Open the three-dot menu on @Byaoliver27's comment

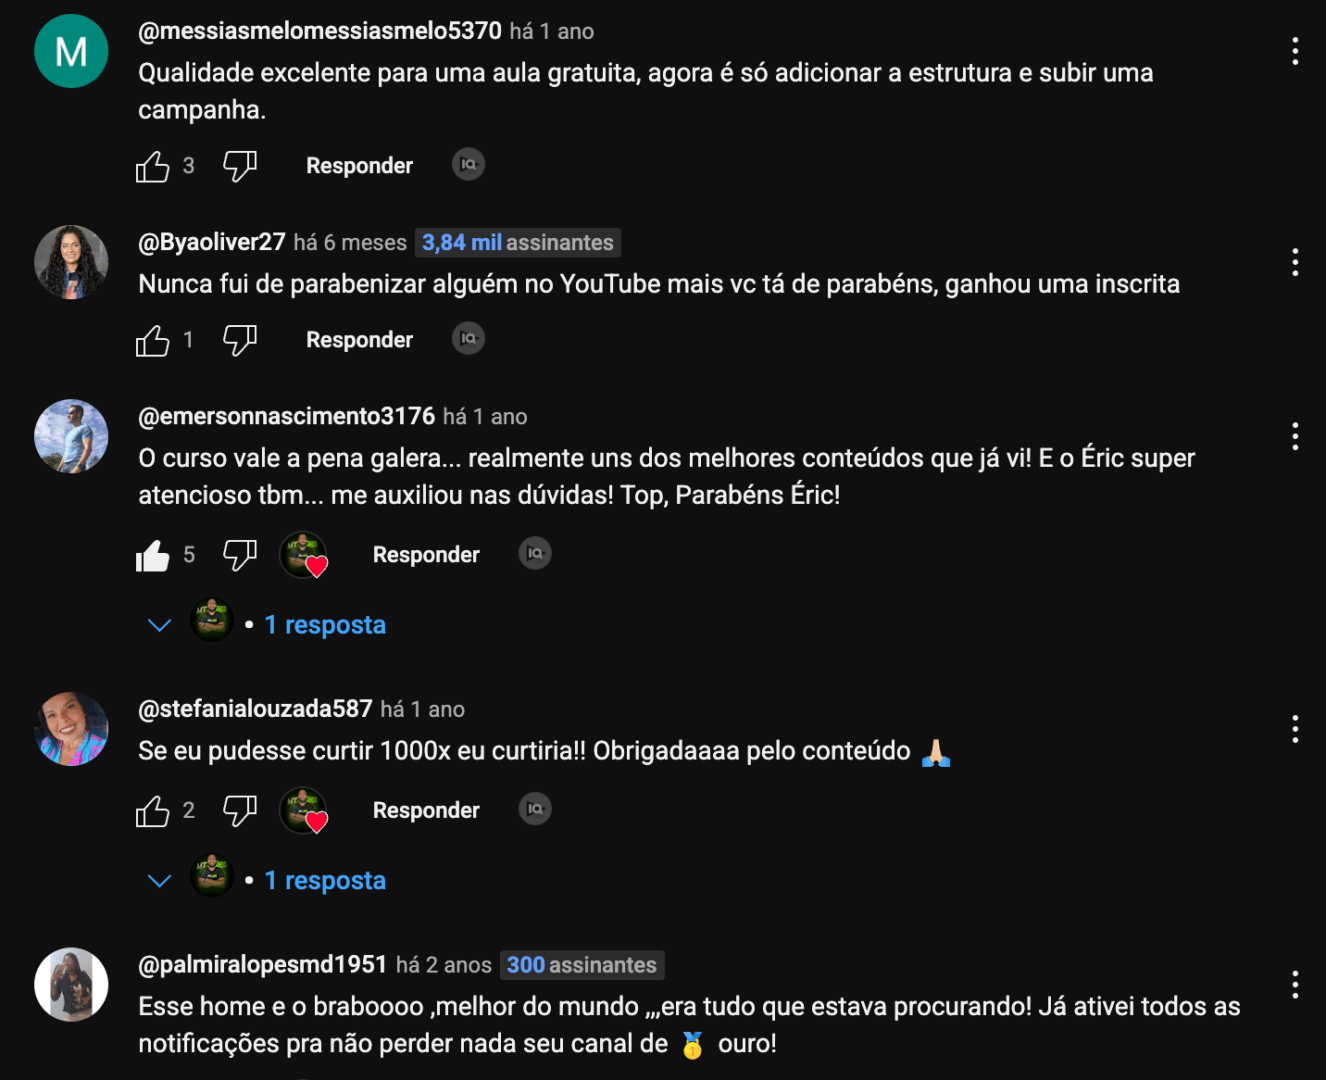[1295, 262]
